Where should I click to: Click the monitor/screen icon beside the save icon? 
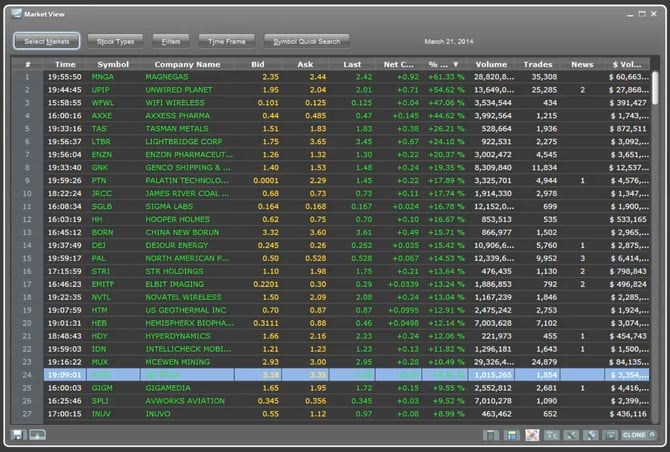tap(38, 435)
